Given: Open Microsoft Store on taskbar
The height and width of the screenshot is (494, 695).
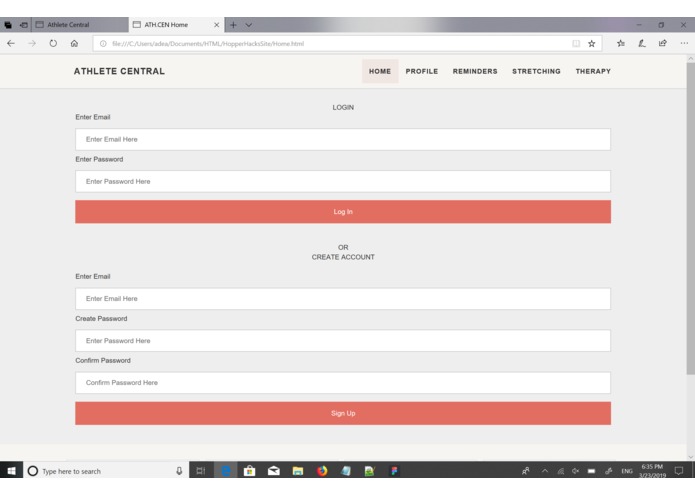Looking at the screenshot, I should 250,471.
